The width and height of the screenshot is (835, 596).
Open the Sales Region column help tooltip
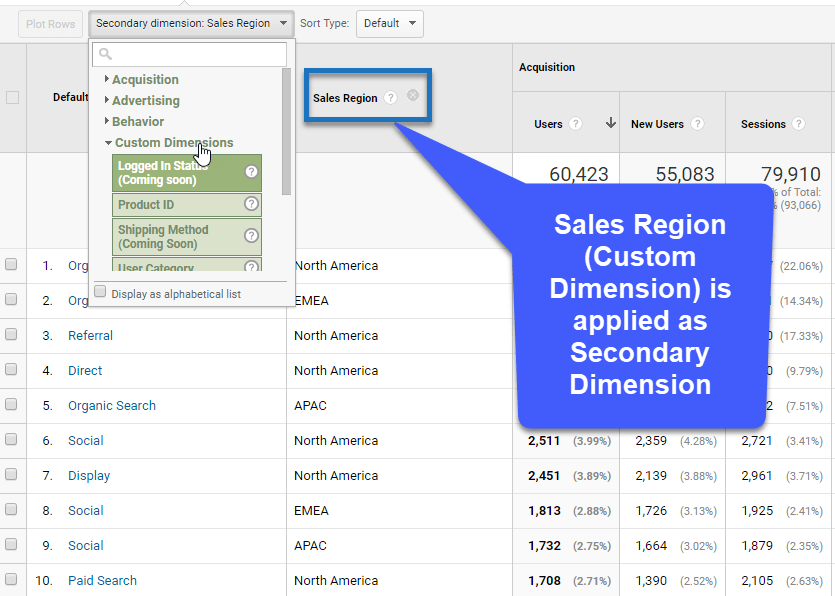(x=389, y=96)
